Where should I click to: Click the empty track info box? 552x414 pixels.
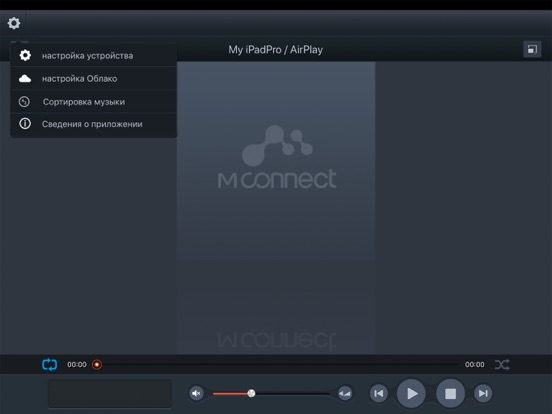[110, 393]
